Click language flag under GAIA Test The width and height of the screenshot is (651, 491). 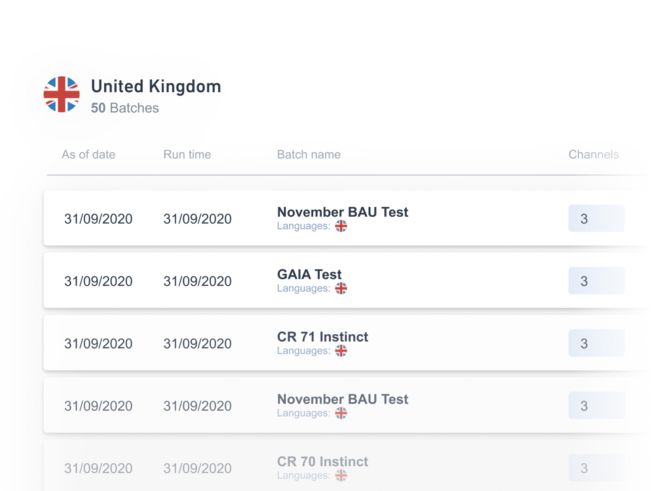tap(341, 288)
